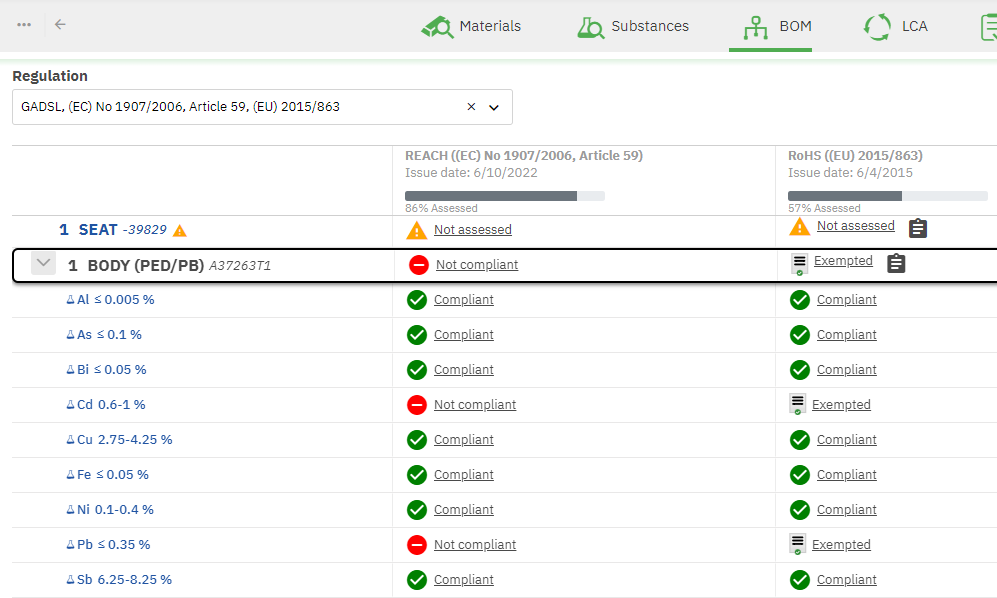Select the Sb 6.25-8.25 % substance
This screenshot has height=598, width=997.
click(124, 580)
